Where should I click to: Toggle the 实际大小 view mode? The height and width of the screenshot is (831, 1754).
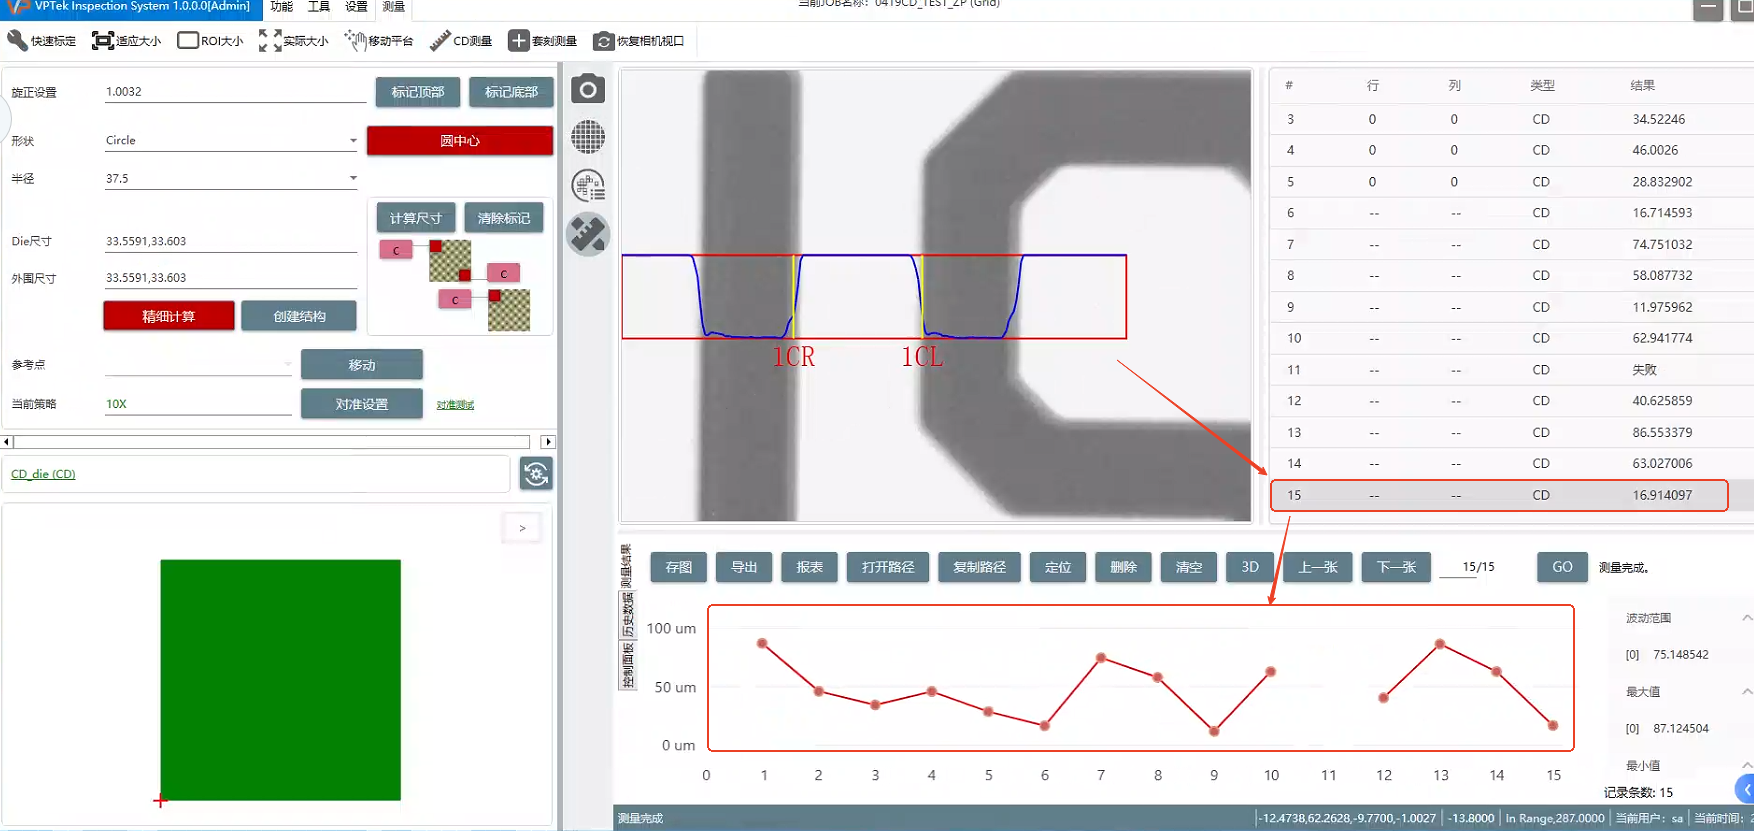269,41
